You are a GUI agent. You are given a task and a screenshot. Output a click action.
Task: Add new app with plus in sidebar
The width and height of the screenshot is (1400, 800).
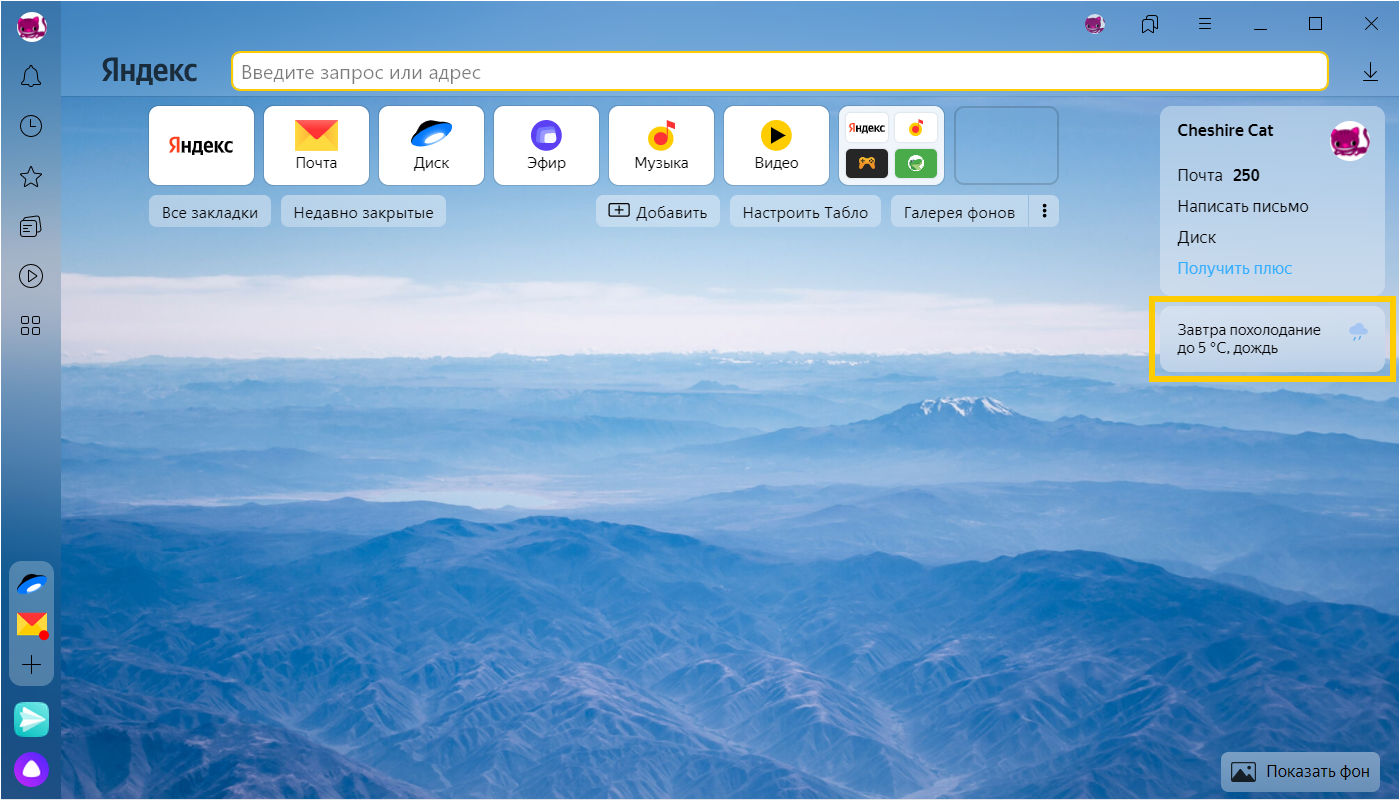pos(32,665)
